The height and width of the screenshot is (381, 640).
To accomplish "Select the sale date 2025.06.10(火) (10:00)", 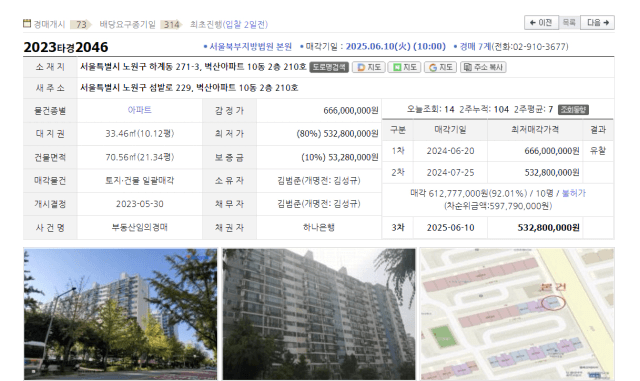I will (396, 47).
